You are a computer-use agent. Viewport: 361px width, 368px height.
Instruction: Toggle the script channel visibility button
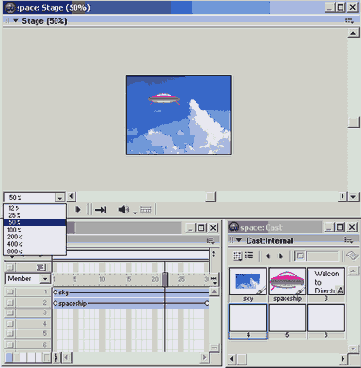coord(10,267)
